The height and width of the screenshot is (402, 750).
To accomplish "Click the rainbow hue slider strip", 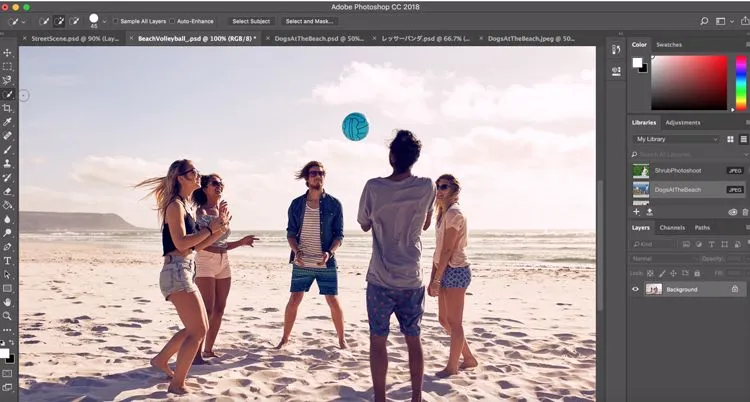I will [741, 82].
